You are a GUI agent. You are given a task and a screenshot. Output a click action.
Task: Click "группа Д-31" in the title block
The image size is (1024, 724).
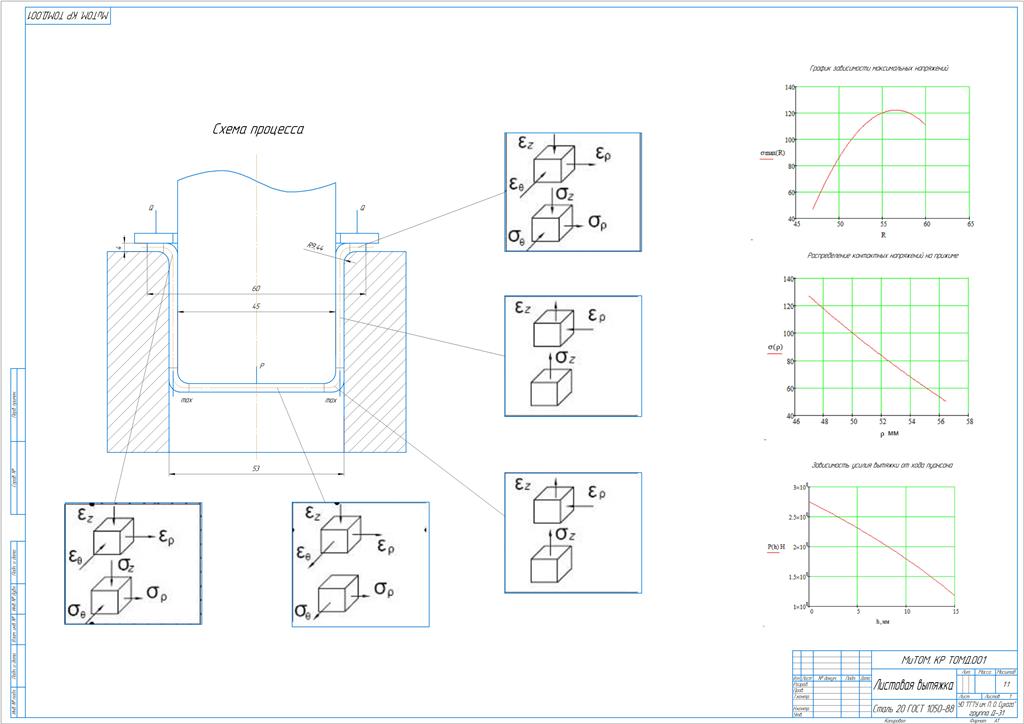point(987,714)
